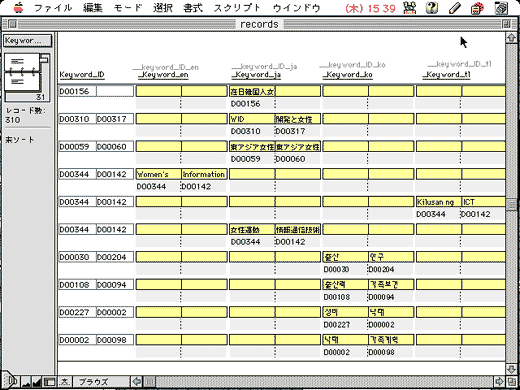Viewport: 520px width, 390px height.
Task: Open the ブラウズ mode pop-up
Action: 101,381
